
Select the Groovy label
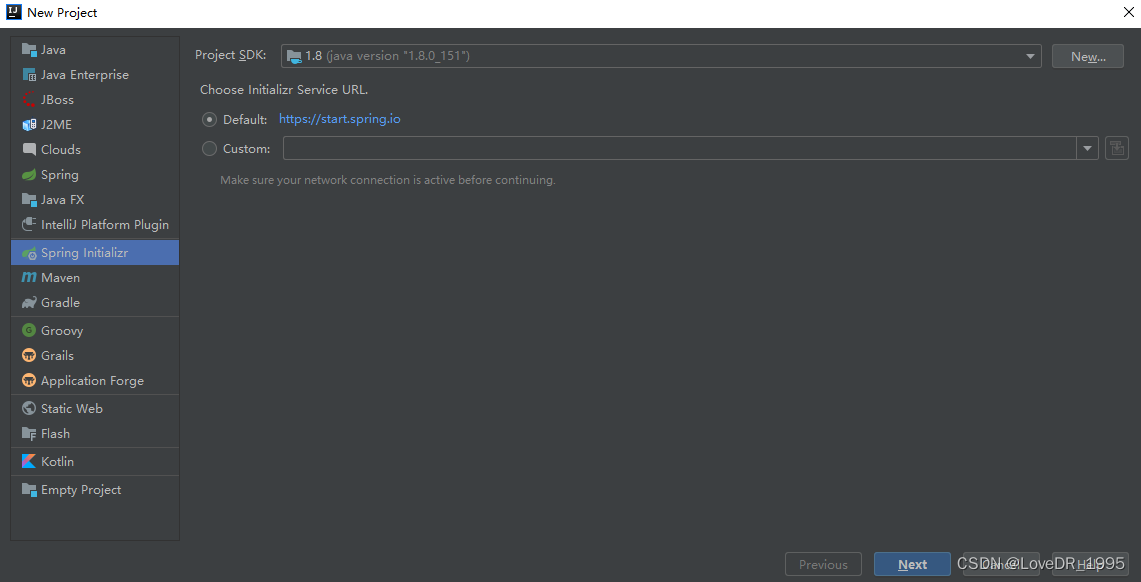[x=62, y=330]
